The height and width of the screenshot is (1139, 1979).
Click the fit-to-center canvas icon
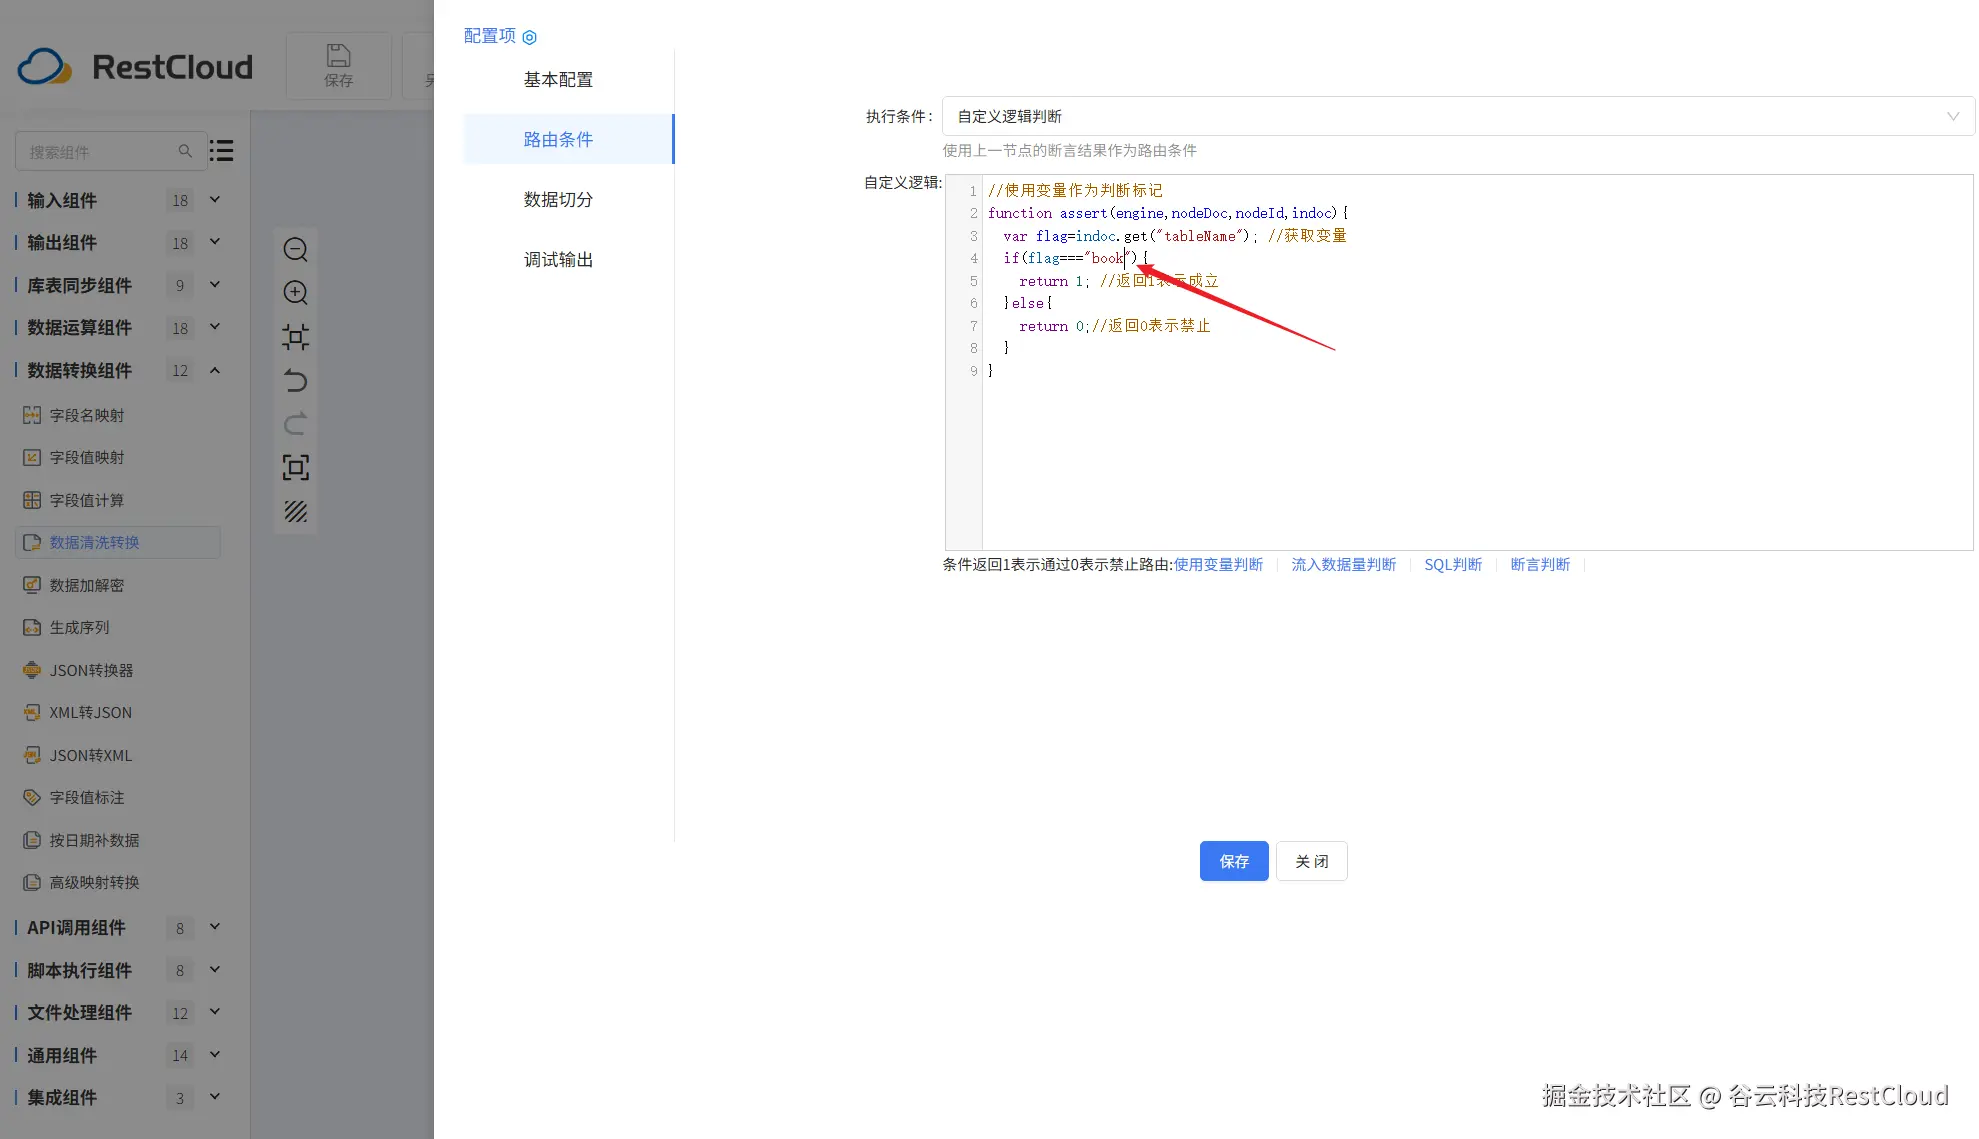coord(295,336)
